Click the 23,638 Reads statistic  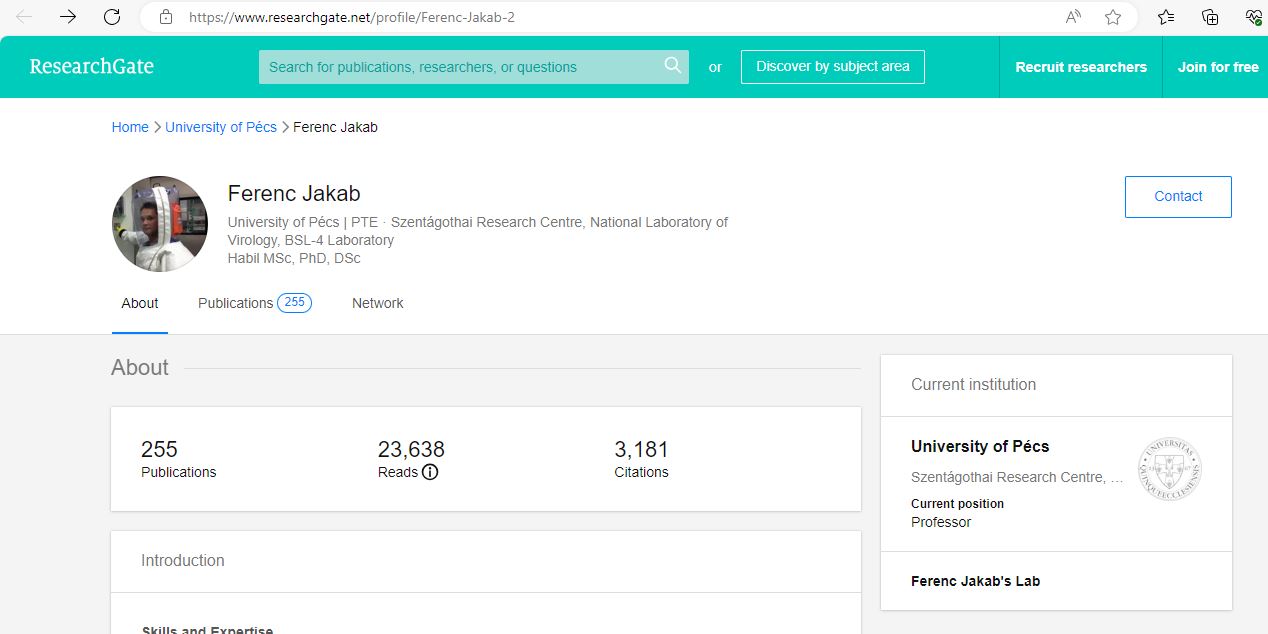(411, 459)
